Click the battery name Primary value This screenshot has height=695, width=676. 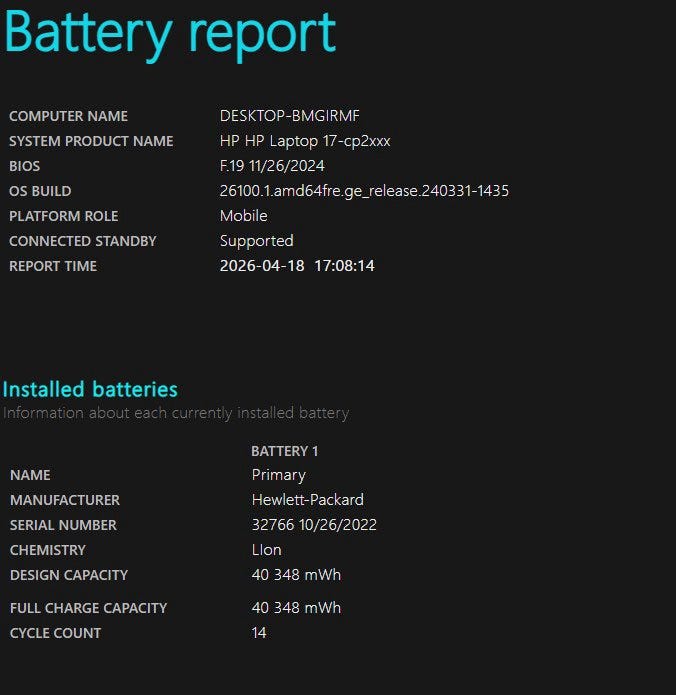pos(278,475)
